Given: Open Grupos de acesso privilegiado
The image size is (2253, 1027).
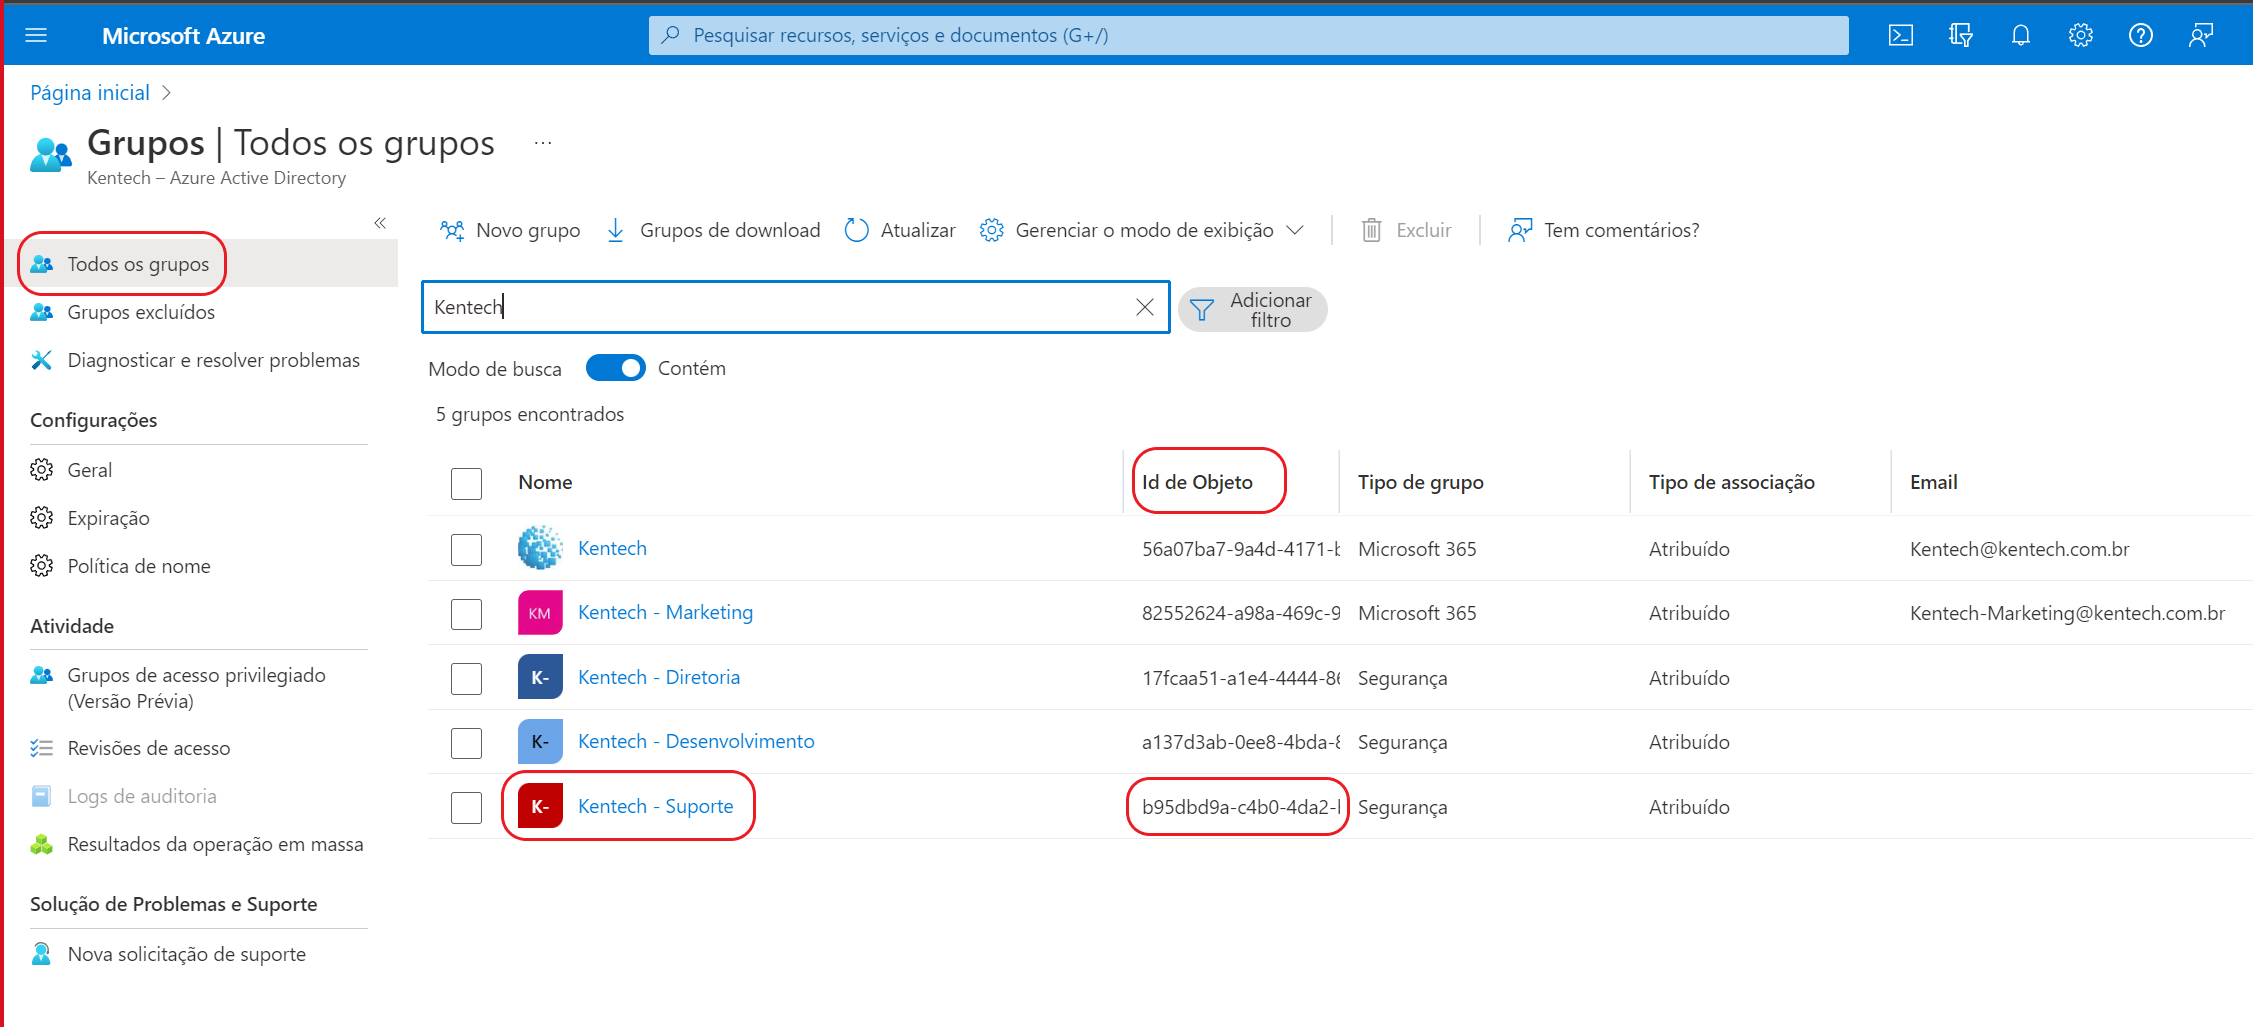Looking at the screenshot, I should [196, 688].
